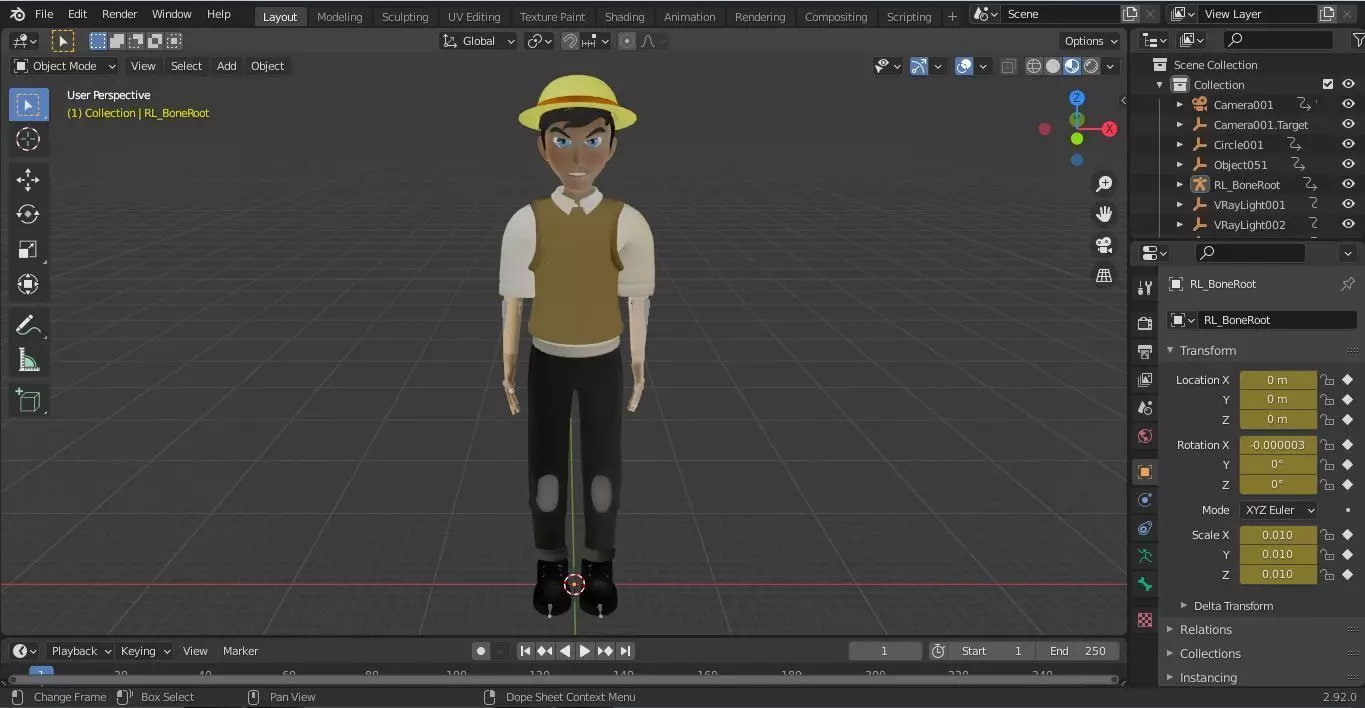Open the Physics properties tab
This screenshot has height=708, width=1365.
coord(1145,499)
